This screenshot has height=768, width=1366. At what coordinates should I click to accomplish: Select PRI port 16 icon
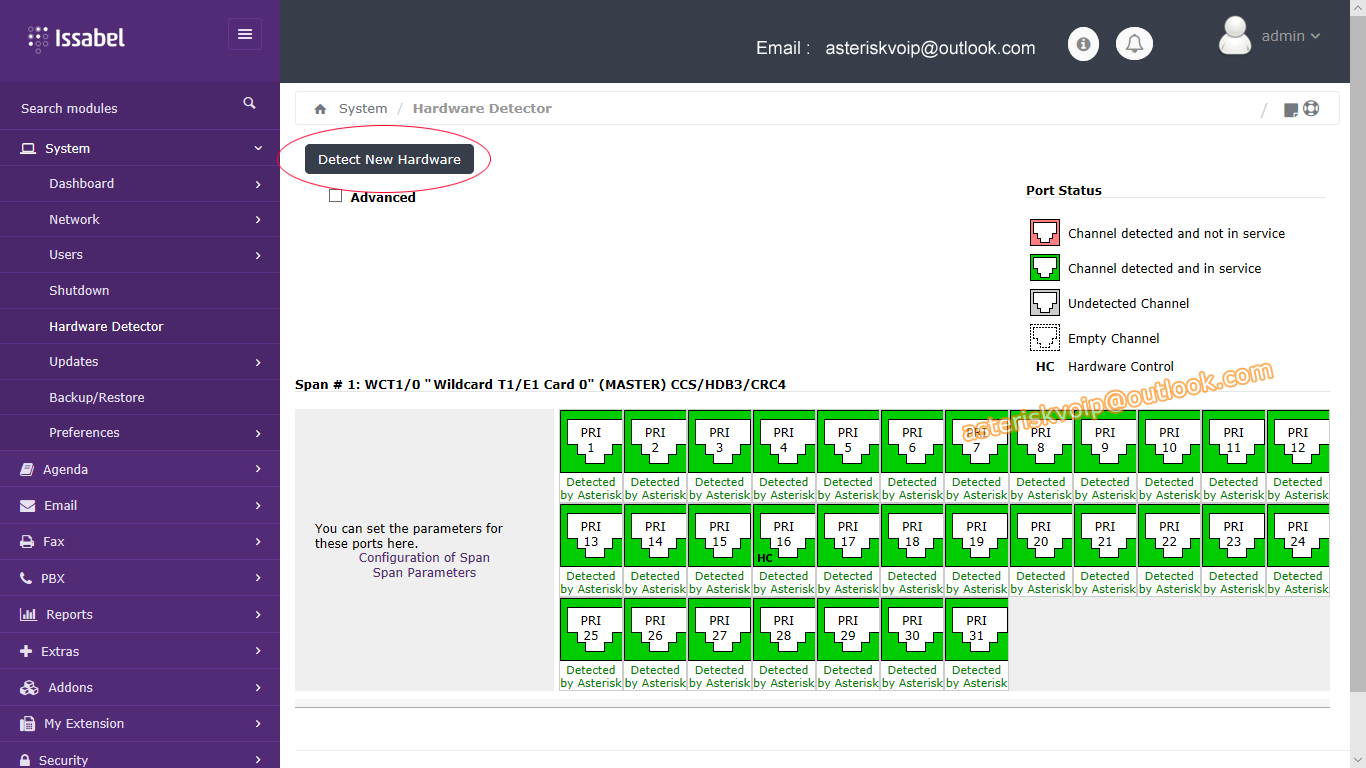784,535
